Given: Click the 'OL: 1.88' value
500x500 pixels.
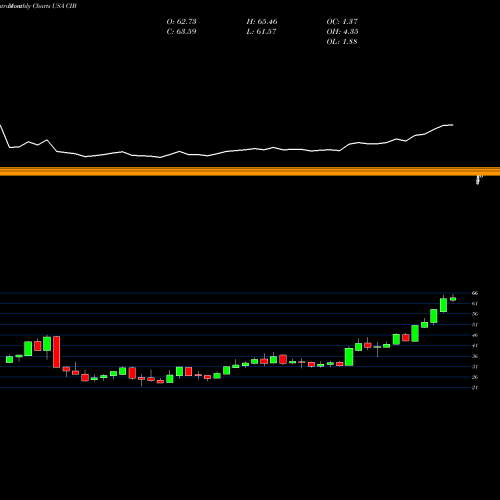Looking at the screenshot, I should (342, 42).
